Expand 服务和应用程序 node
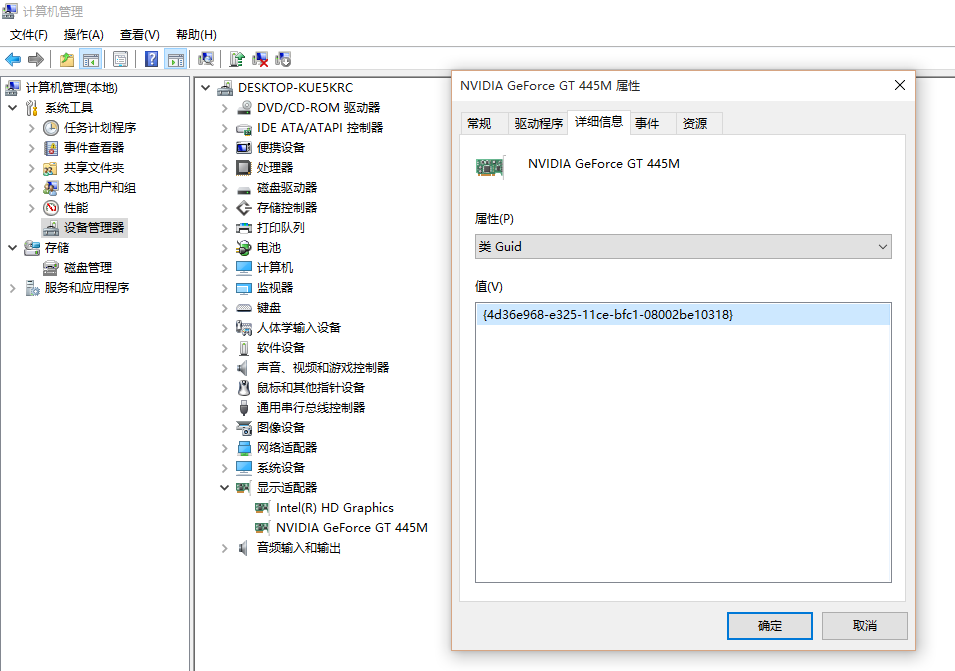 [13, 288]
